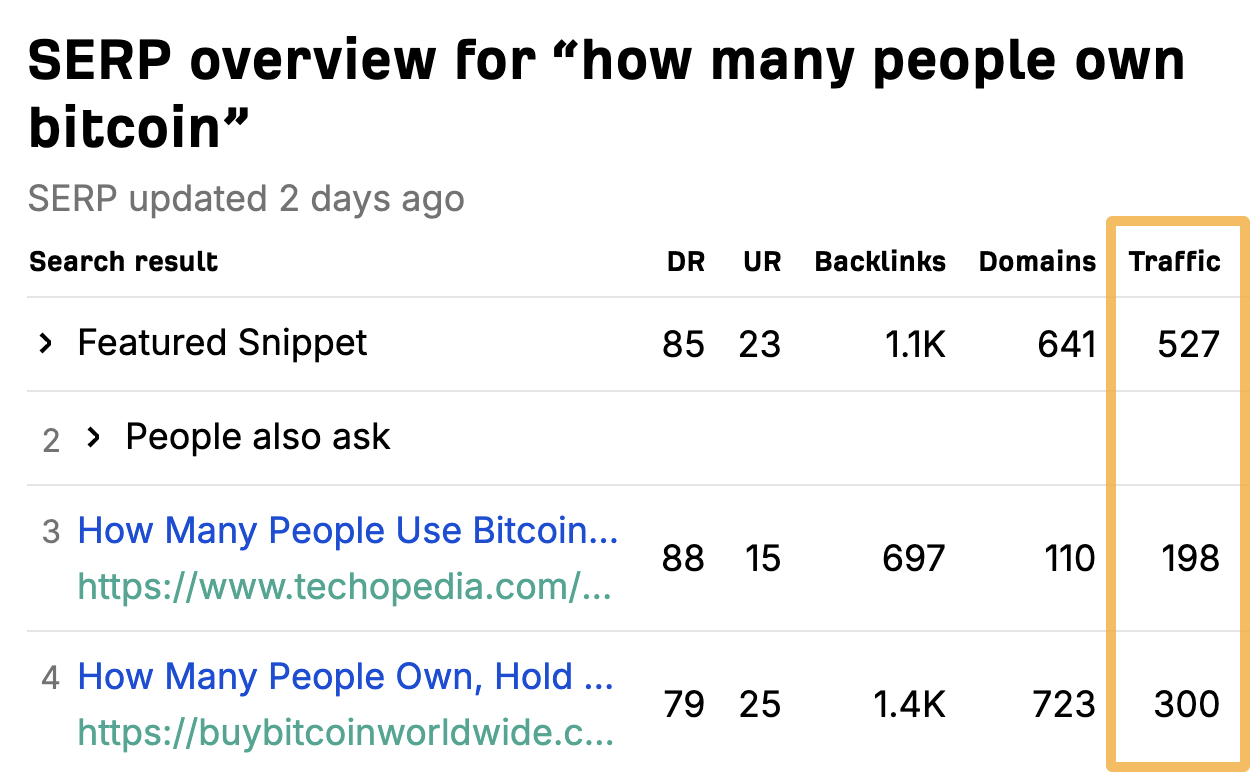Select the People also ask label
1250x774 pixels.
(257, 437)
